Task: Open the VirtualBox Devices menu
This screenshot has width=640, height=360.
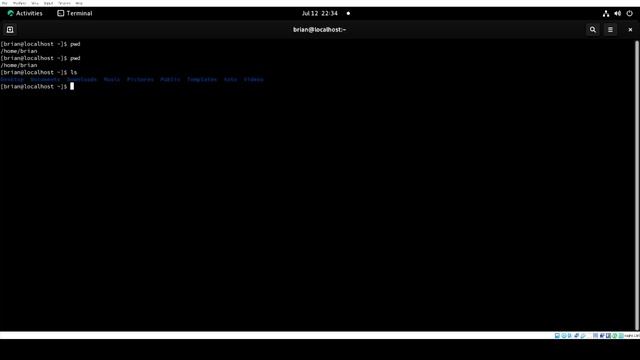Action: tap(64, 3)
